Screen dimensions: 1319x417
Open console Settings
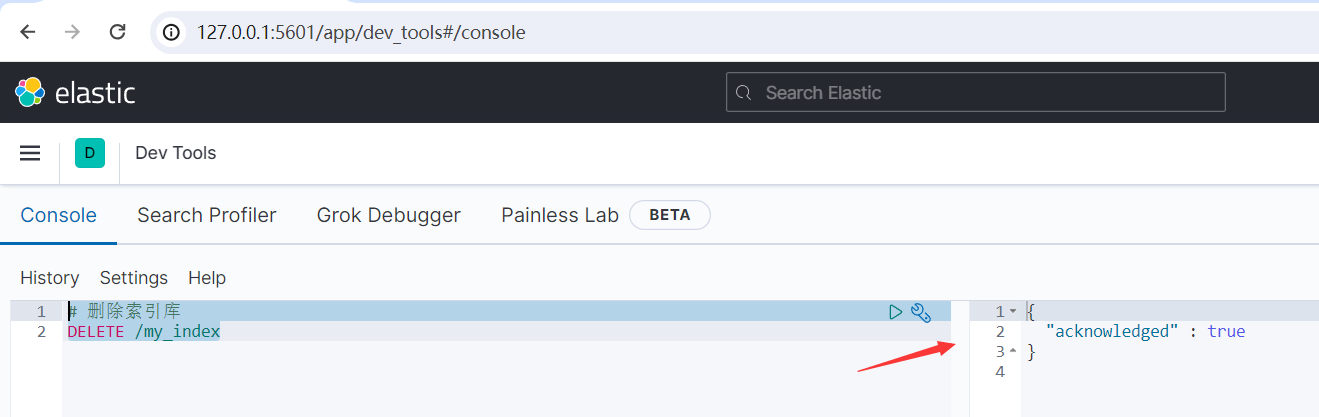pyautogui.click(x=134, y=278)
